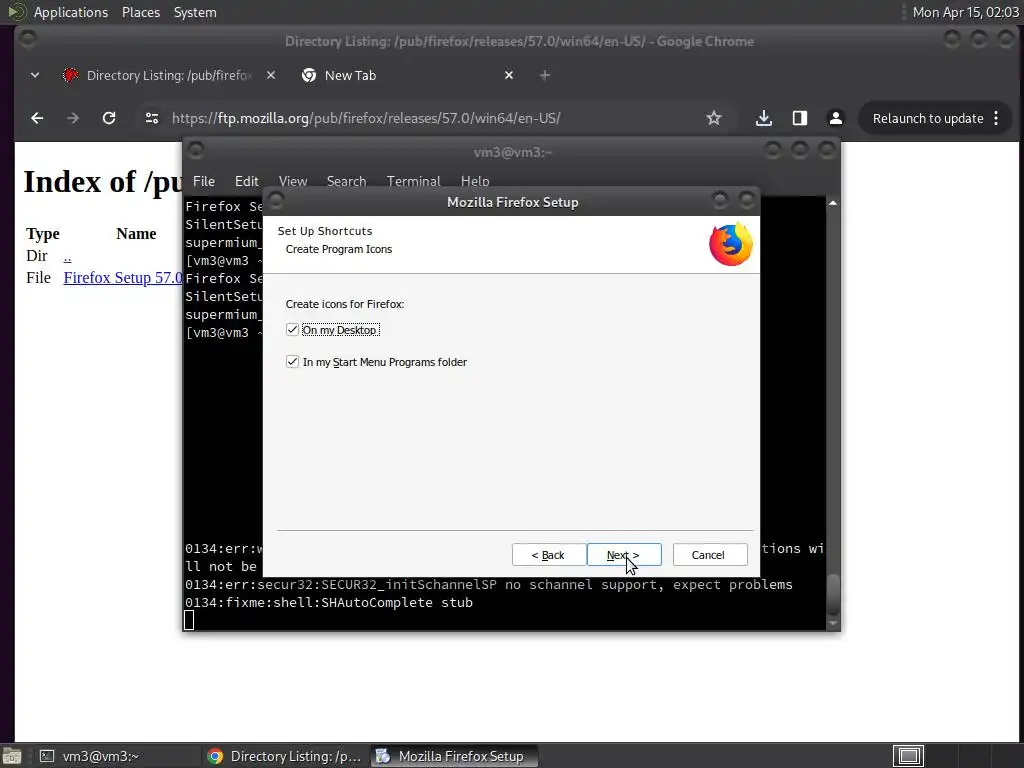
Task: Open a new Chrome tab with plus
Action: [545, 75]
